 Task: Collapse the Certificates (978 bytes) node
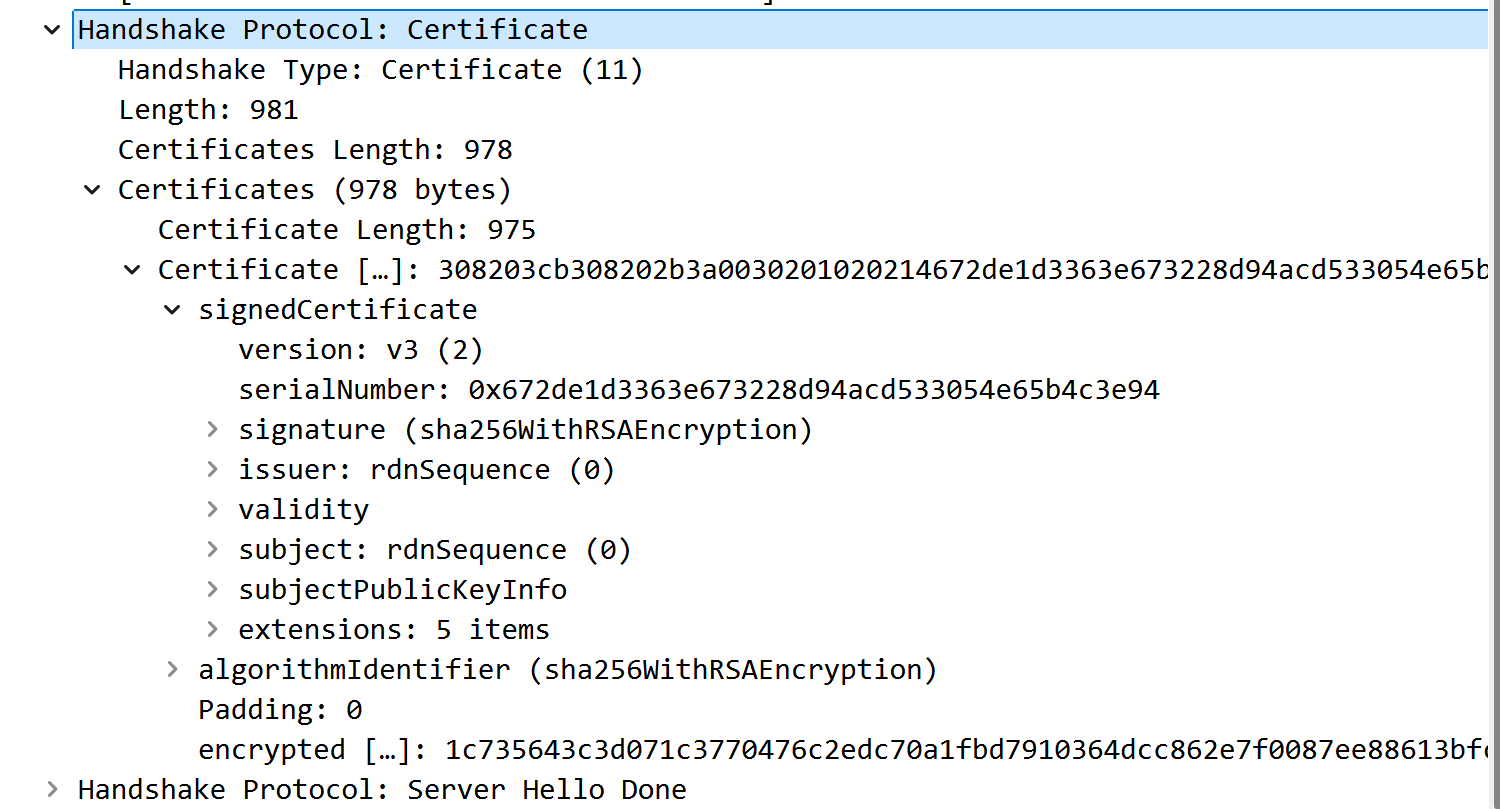pyautogui.click(x=92, y=190)
